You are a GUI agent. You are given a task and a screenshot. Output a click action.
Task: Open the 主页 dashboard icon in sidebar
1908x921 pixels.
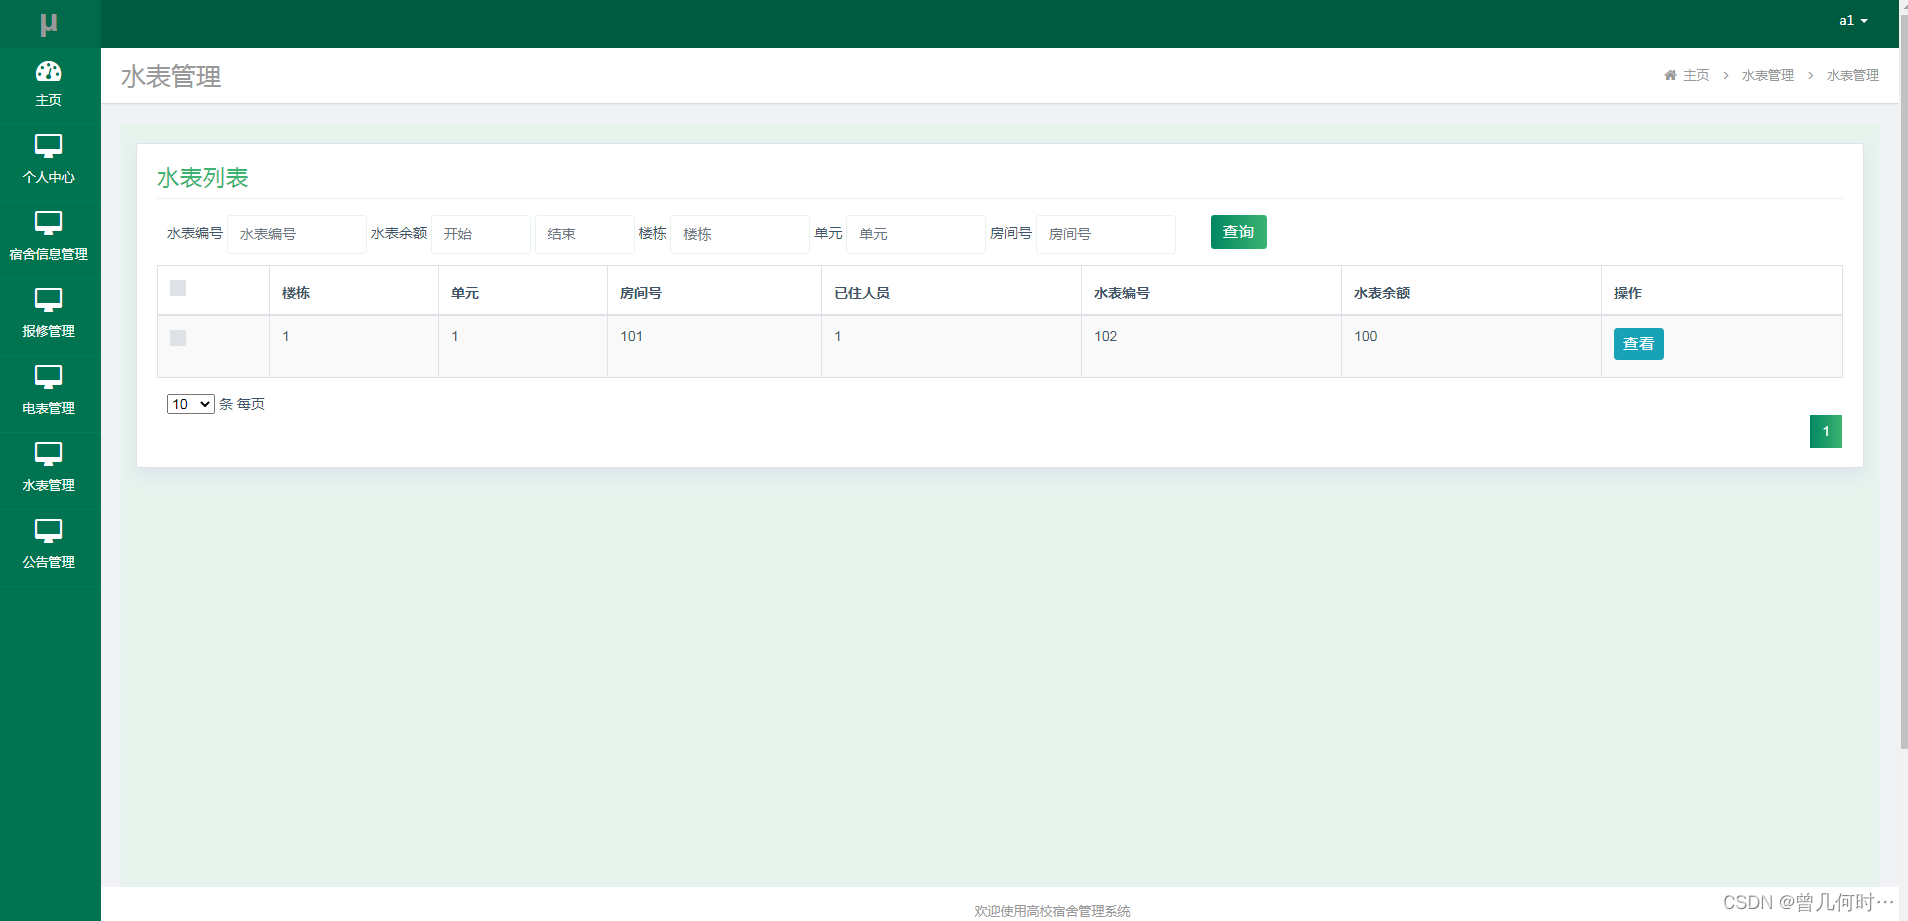(x=48, y=71)
